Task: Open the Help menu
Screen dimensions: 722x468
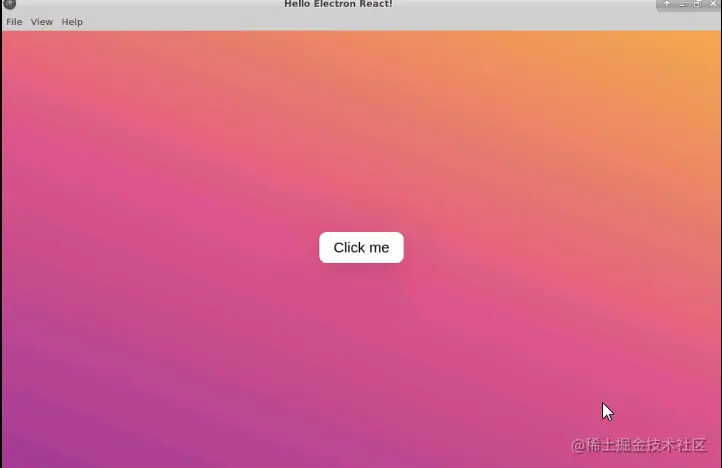Action: coord(72,22)
